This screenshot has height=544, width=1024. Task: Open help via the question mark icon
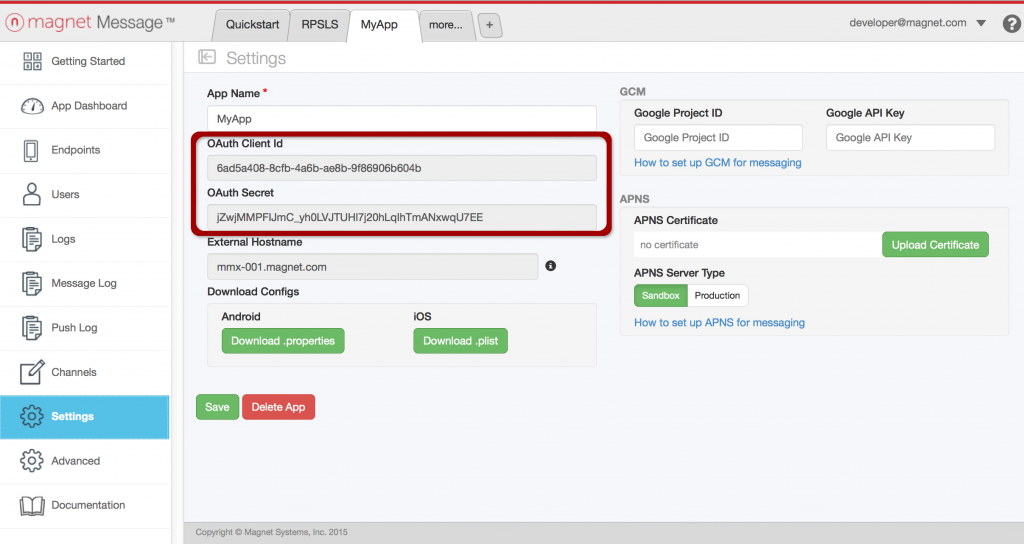coord(1011,24)
